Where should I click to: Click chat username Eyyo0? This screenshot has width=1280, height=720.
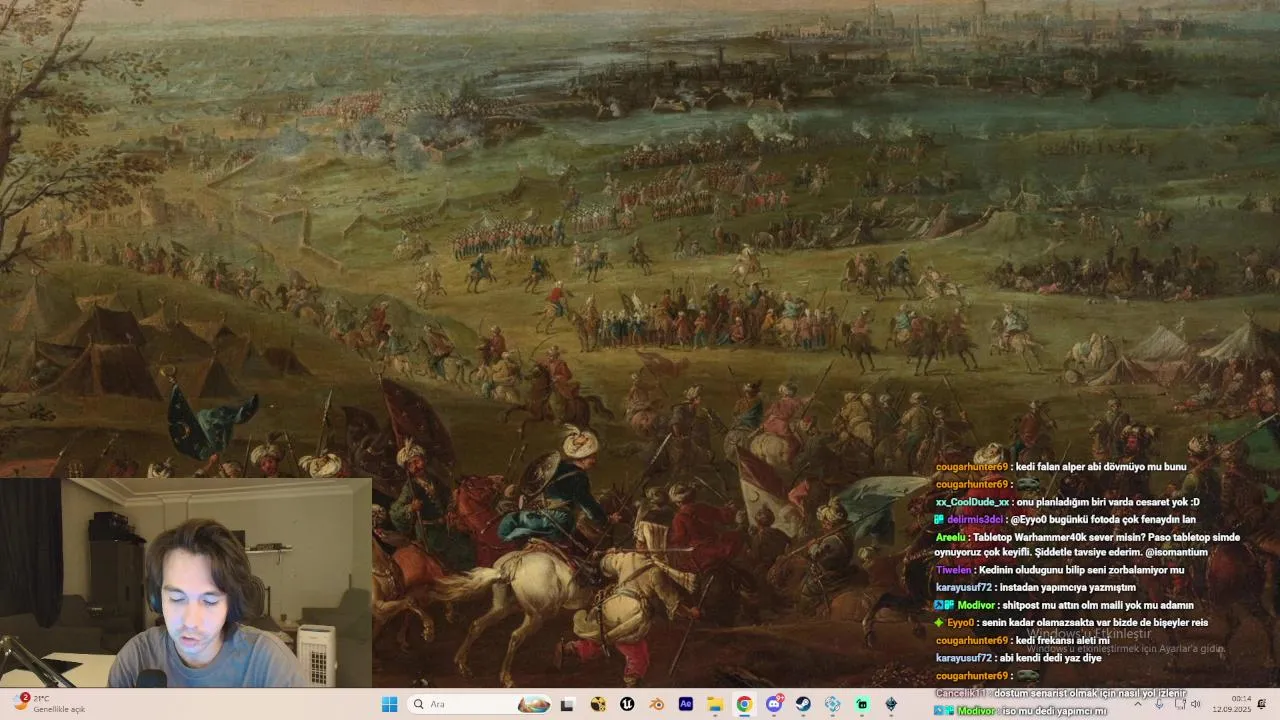[960, 622]
